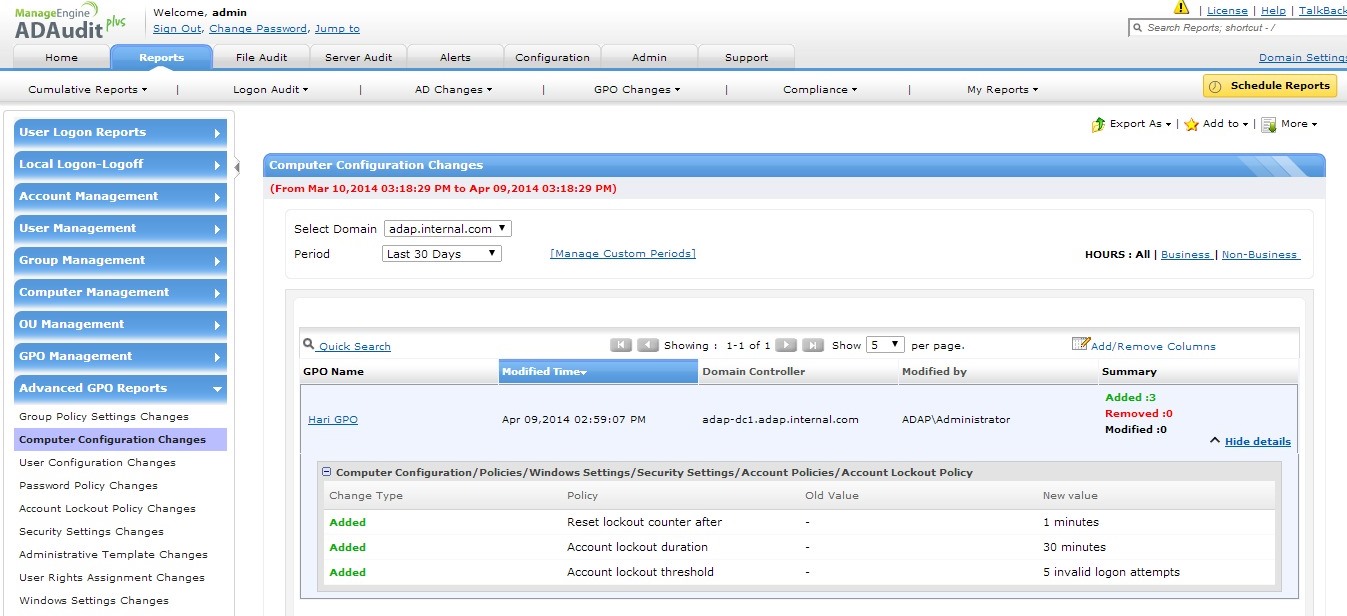Click the next page arrow icon
This screenshot has width=1347, height=616.
coord(786,345)
